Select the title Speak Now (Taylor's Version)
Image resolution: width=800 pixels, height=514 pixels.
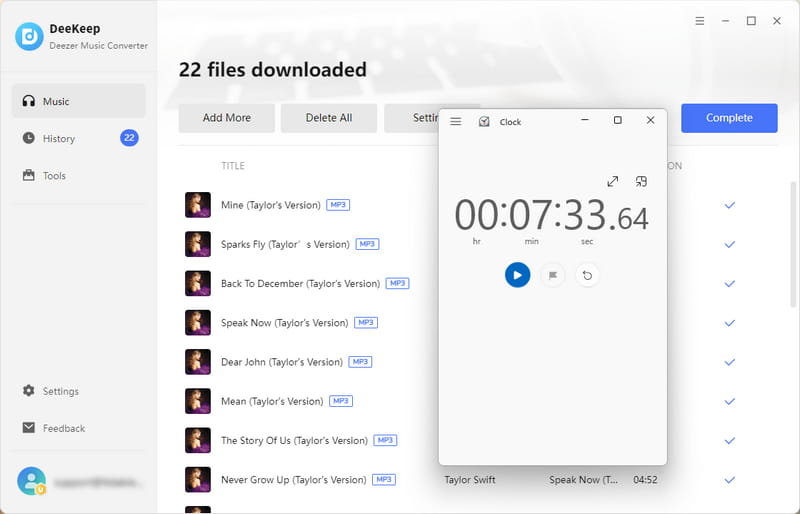click(x=285, y=323)
